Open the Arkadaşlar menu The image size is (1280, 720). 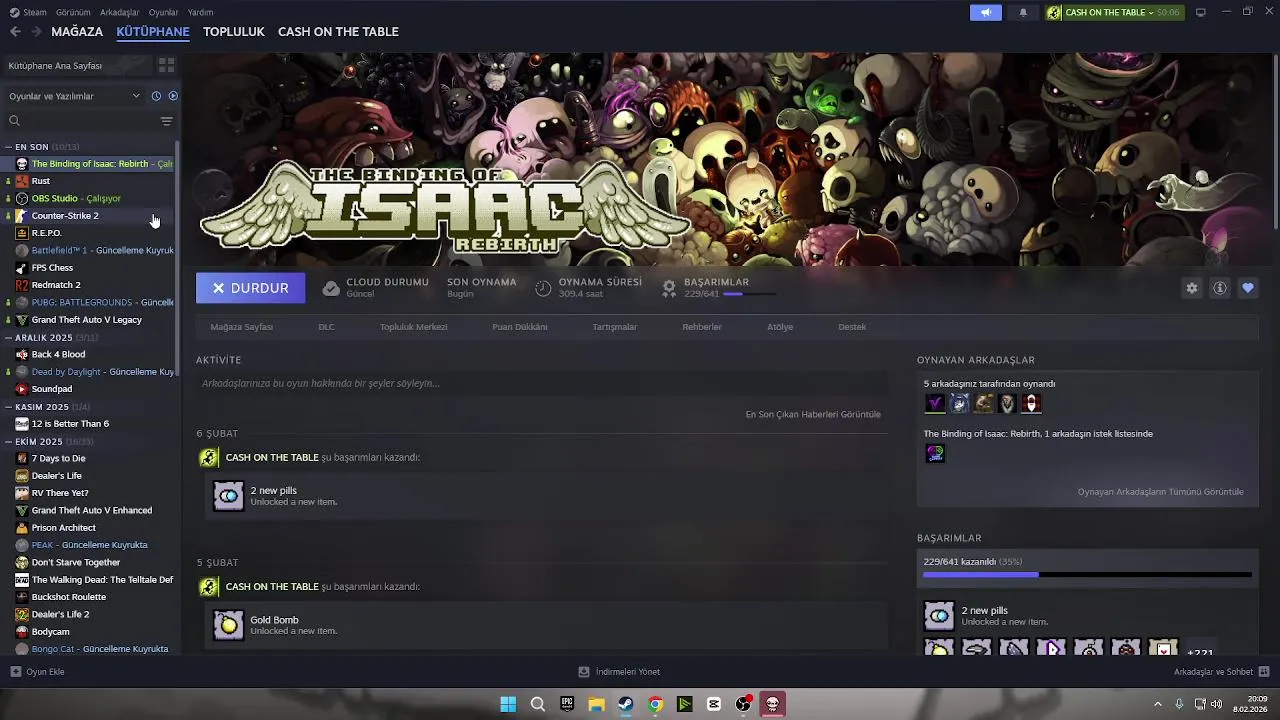click(x=120, y=12)
